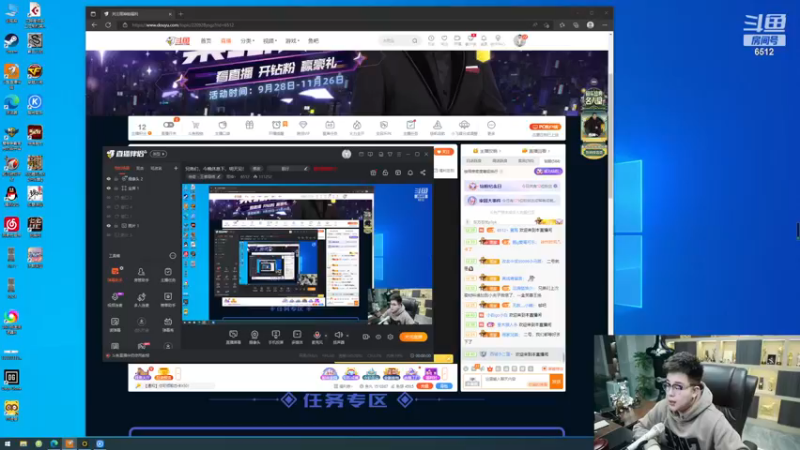
Task: Open 首页 in Douyu navigation
Action: tap(206, 41)
